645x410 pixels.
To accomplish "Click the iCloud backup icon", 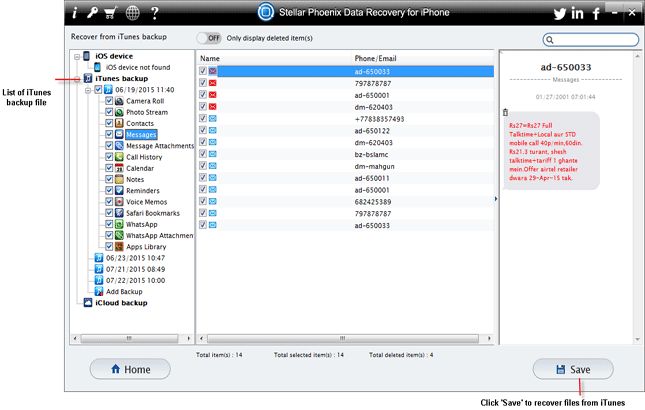I will [88, 303].
